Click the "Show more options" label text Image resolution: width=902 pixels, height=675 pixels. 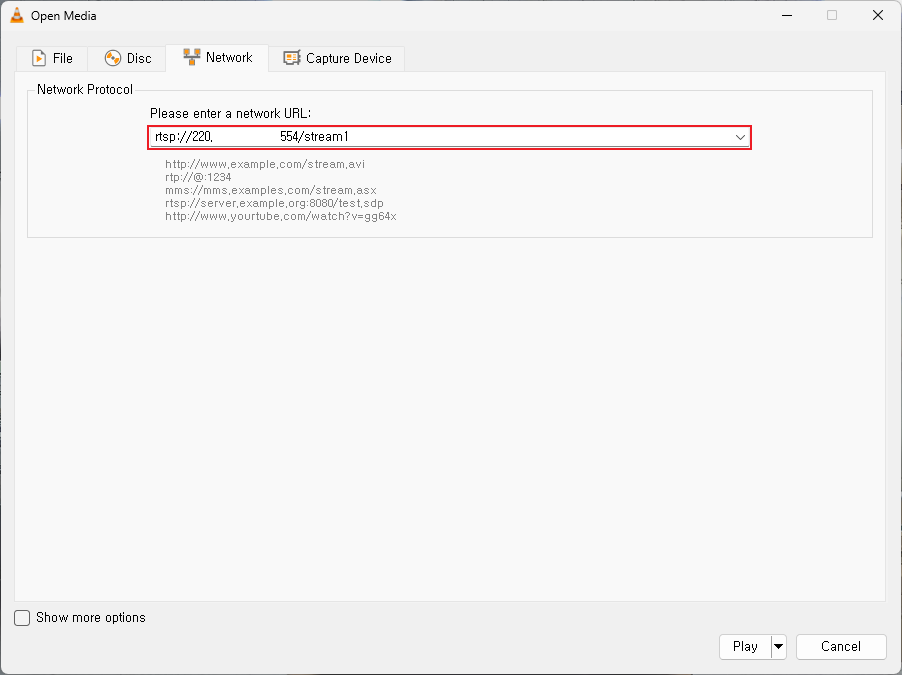click(90, 618)
